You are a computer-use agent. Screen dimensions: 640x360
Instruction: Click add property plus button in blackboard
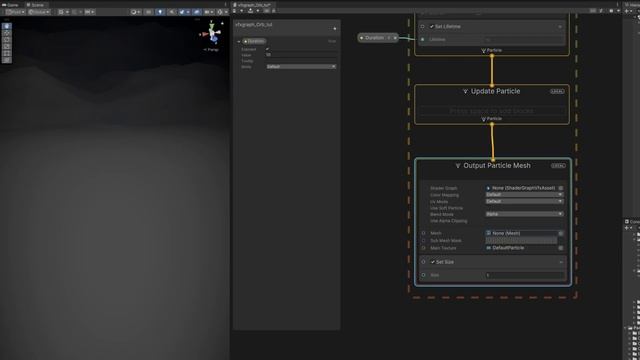(335, 29)
